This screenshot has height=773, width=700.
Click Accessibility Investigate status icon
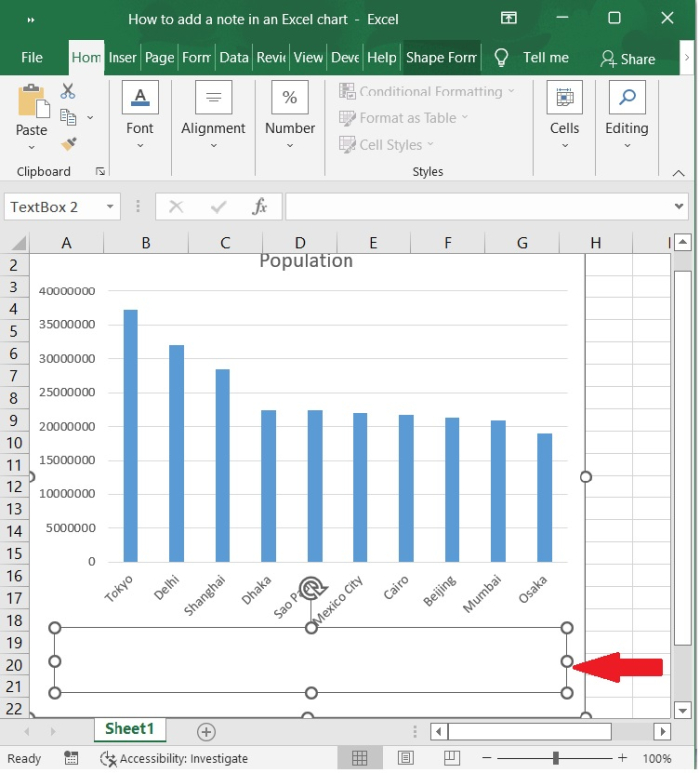[108, 759]
